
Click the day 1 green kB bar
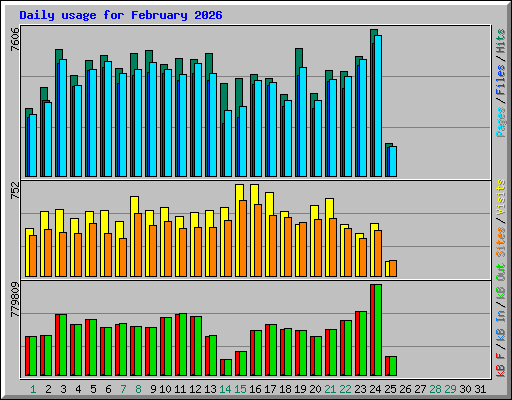tap(33, 356)
